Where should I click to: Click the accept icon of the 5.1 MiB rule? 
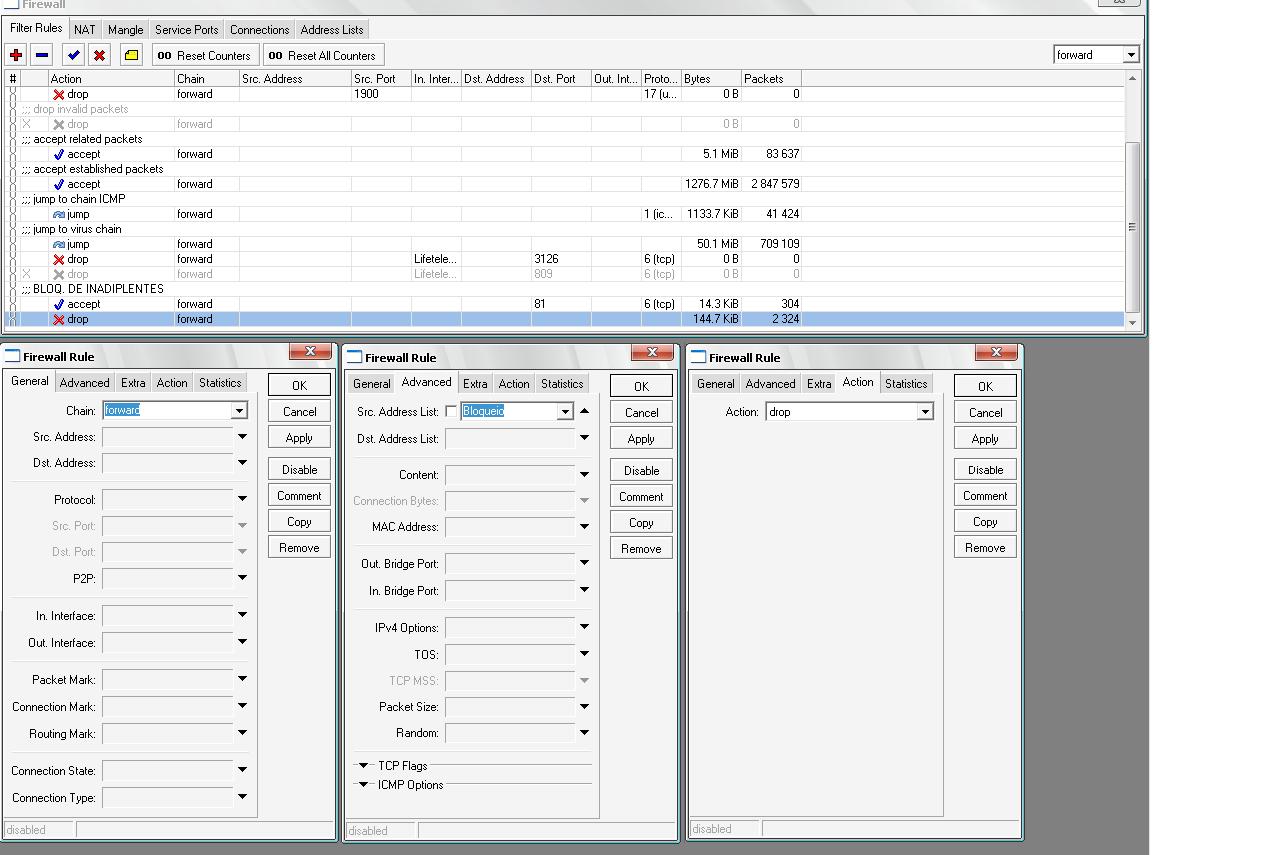tap(59, 154)
